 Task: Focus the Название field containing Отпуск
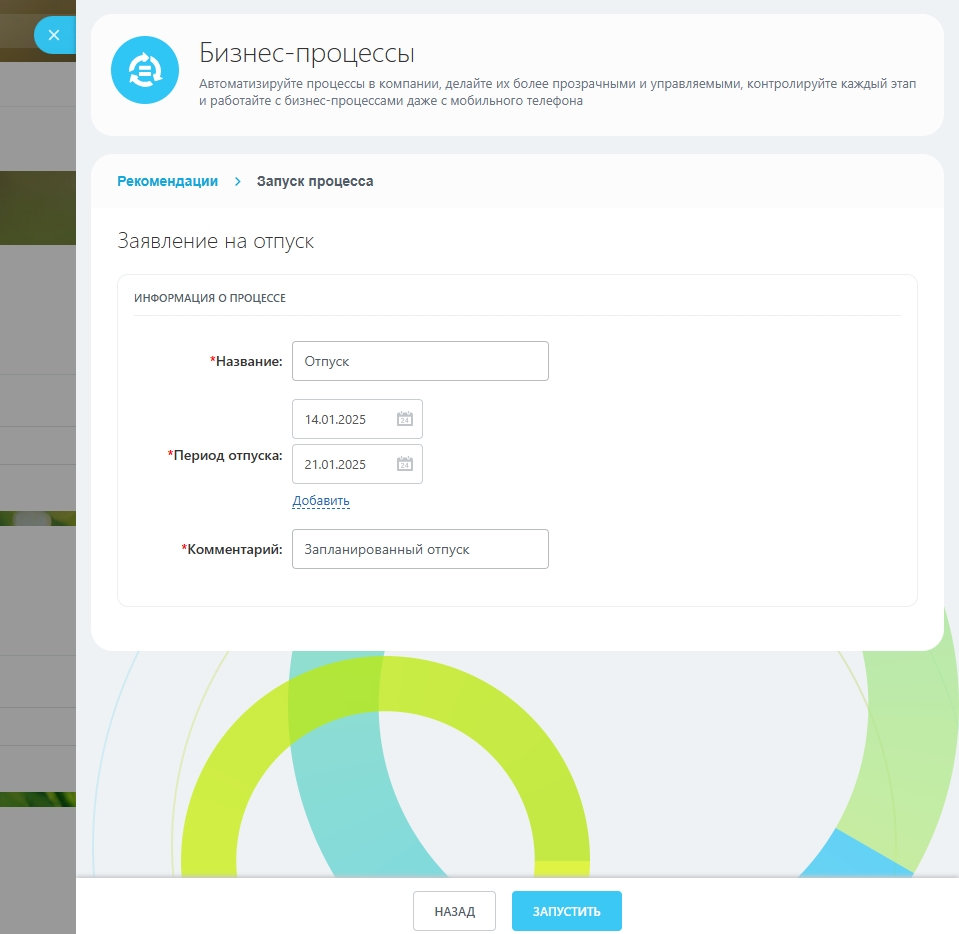[x=420, y=361]
